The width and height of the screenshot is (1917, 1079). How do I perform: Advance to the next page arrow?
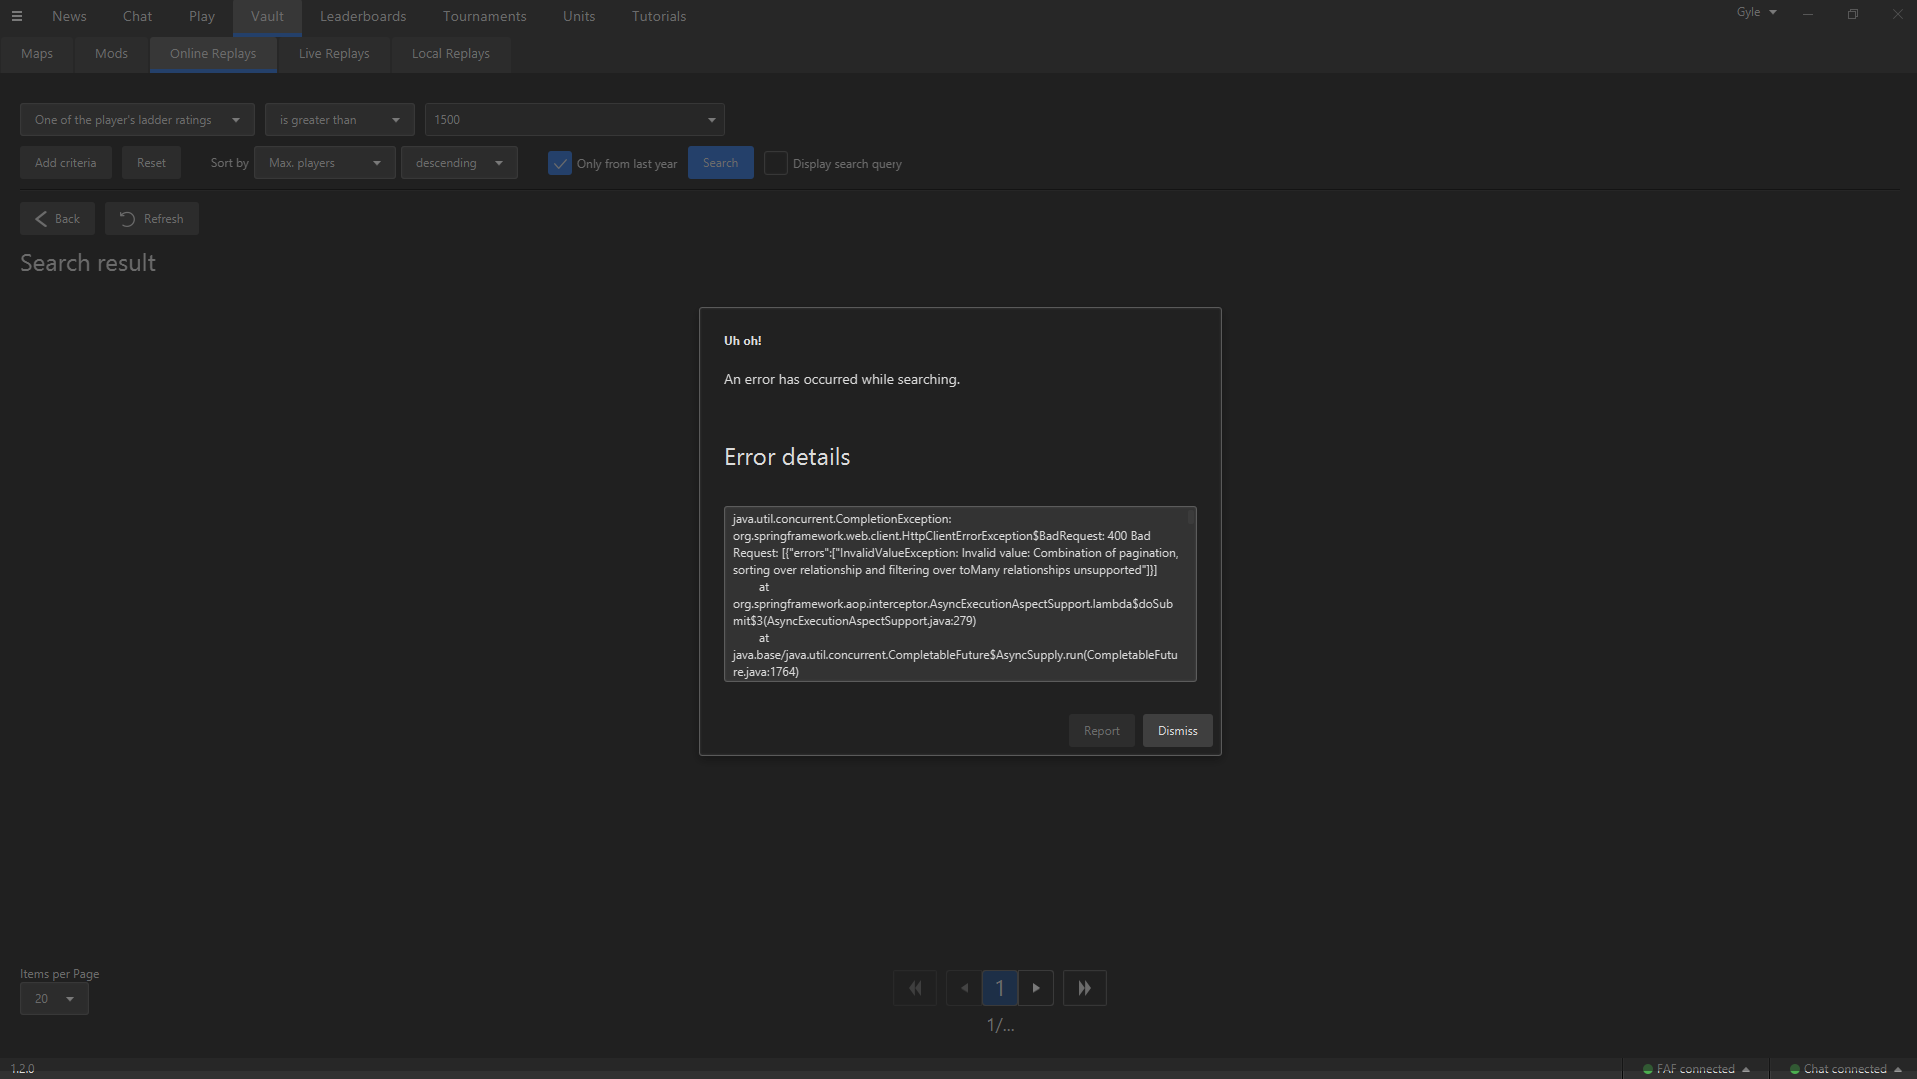(x=1036, y=987)
